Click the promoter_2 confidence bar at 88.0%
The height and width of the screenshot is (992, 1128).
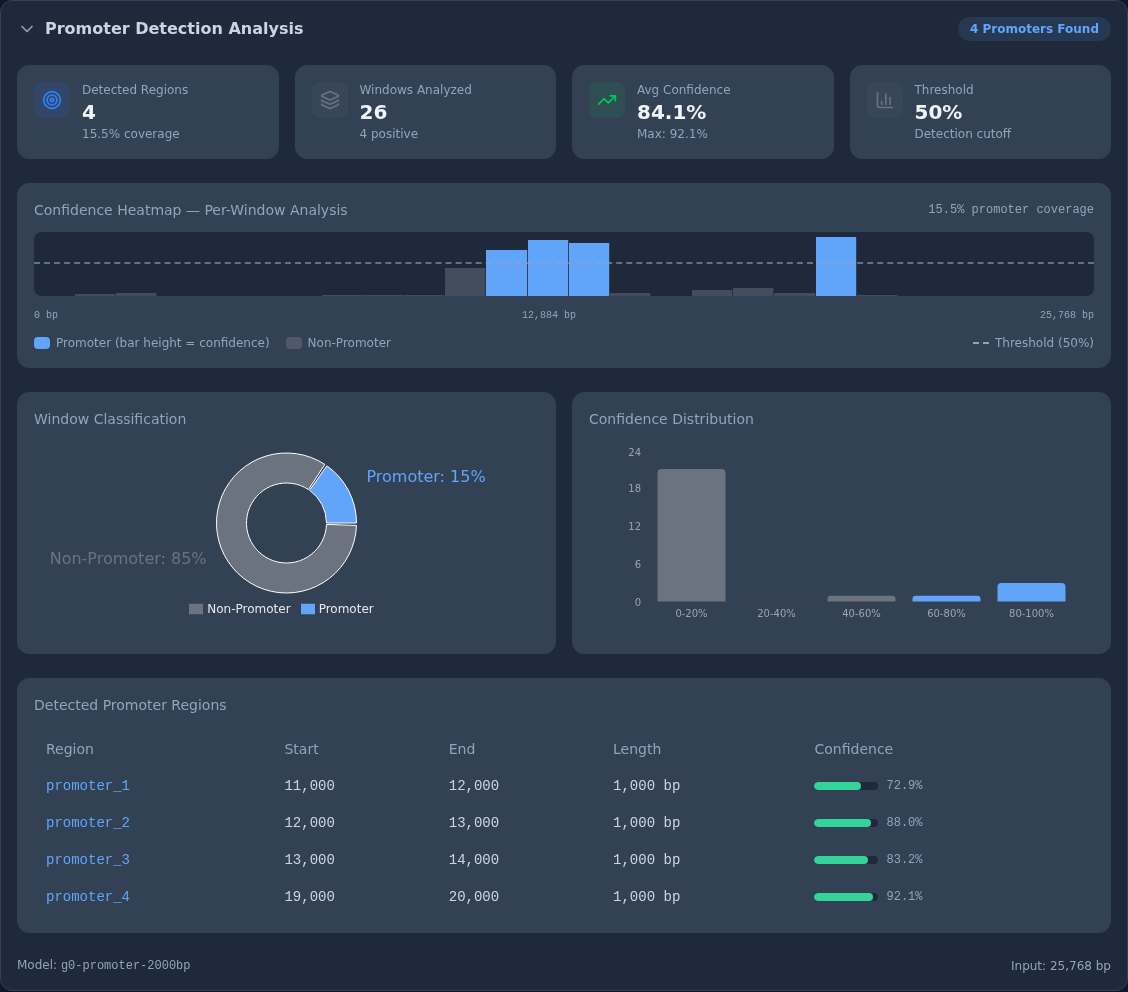pyautogui.click(x=846, y=822)
